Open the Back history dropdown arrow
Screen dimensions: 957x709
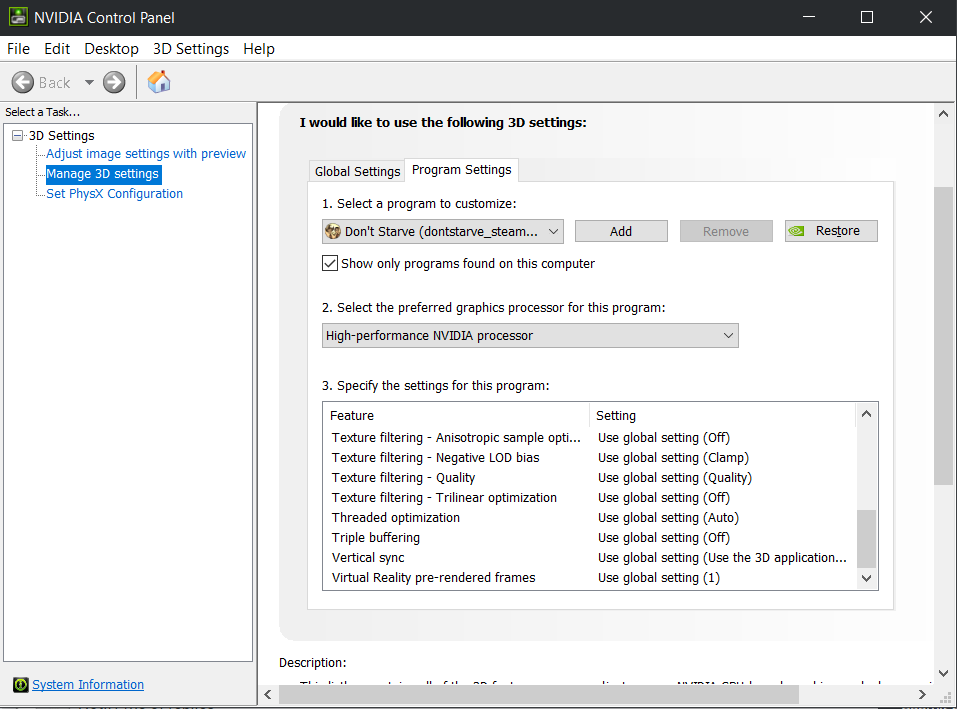click(89, 82)
